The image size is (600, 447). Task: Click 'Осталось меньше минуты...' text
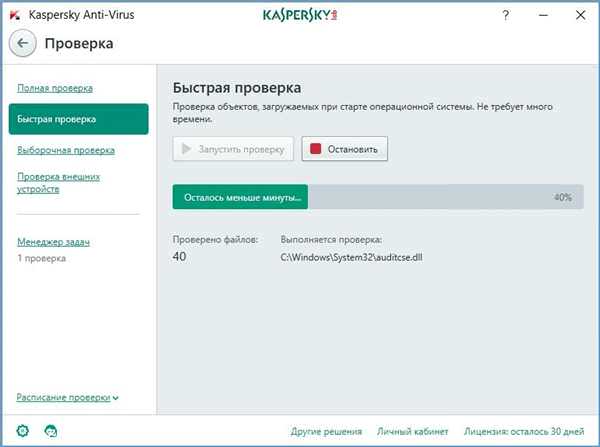(243, 197)
